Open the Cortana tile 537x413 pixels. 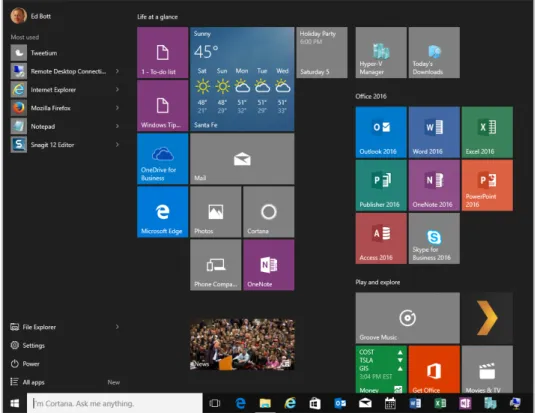tap(269, 212)
